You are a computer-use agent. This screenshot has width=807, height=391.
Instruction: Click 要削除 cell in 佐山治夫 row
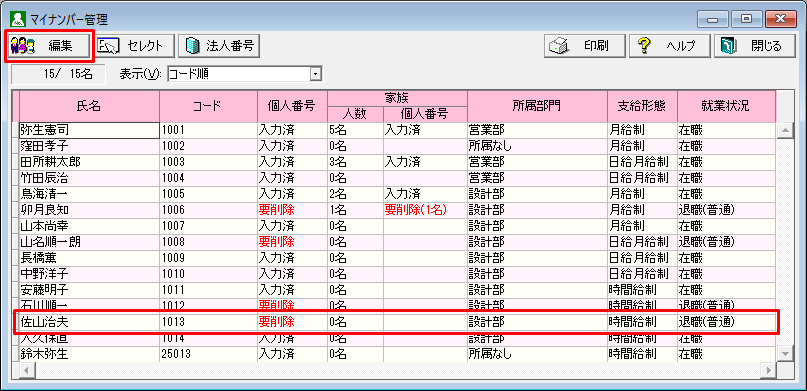click(292, 323)
